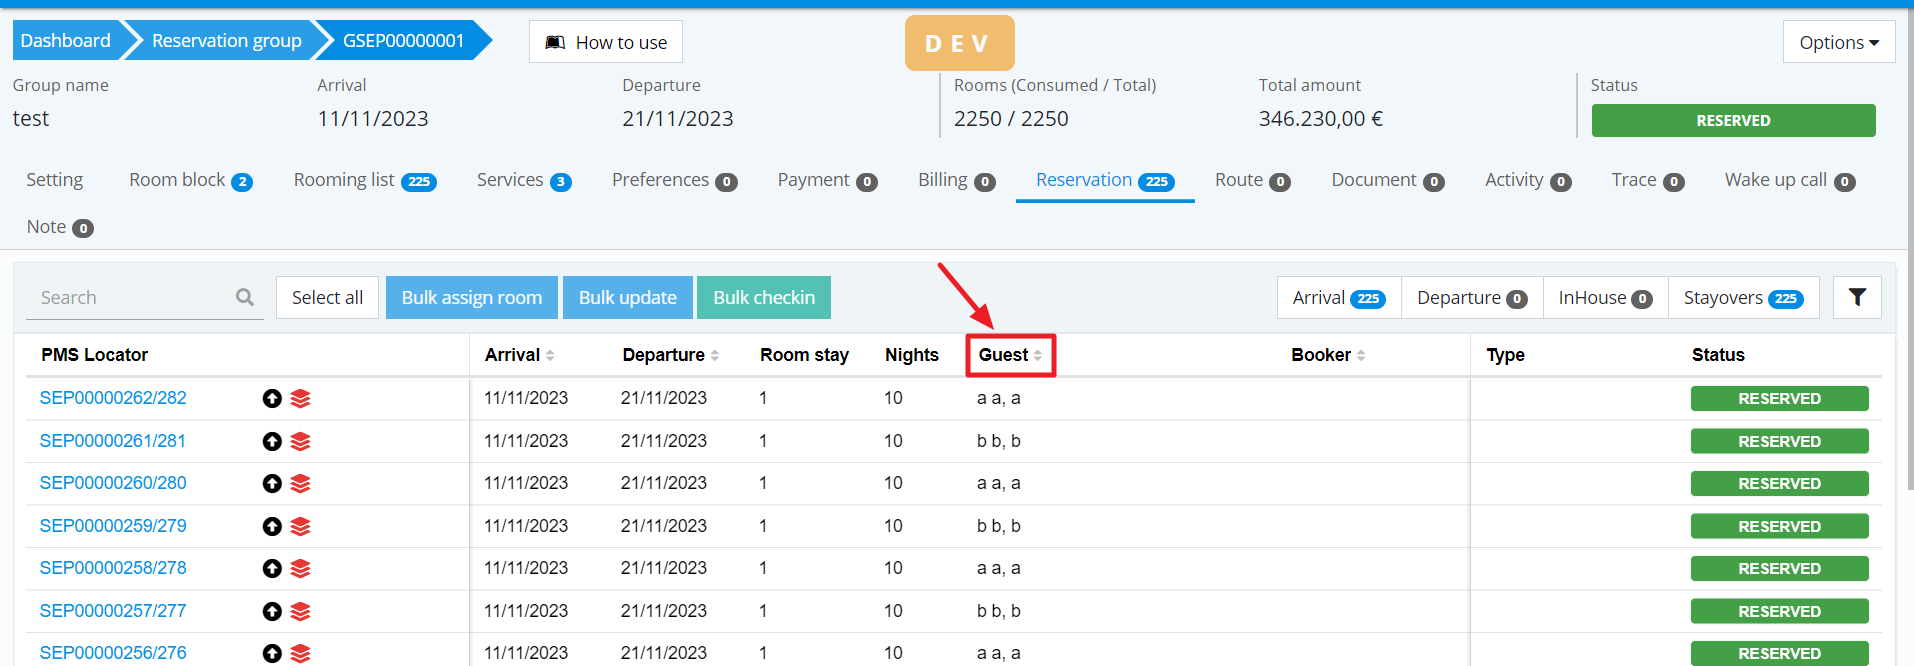The width and height of the screenshot is (1914, 666).
Task: Open the Room block tab
Action: [x=190, y=180]
